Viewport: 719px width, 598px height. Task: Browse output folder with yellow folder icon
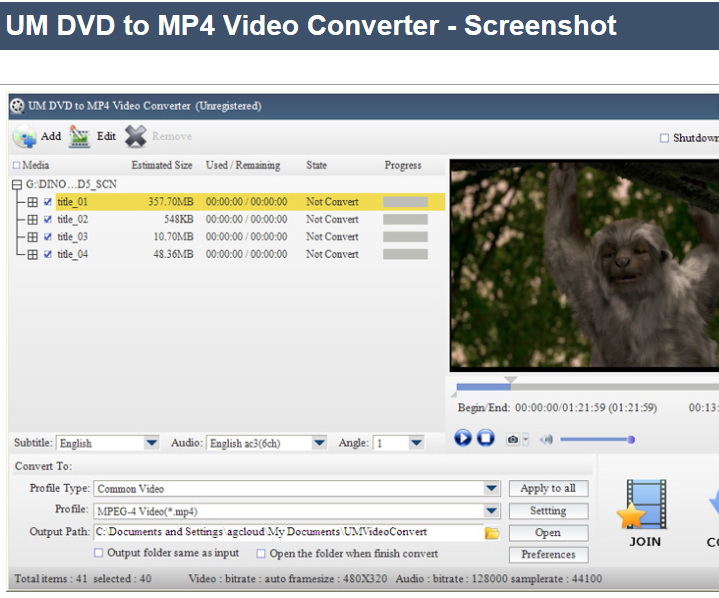pyautogui.click(x=492, y=533)
